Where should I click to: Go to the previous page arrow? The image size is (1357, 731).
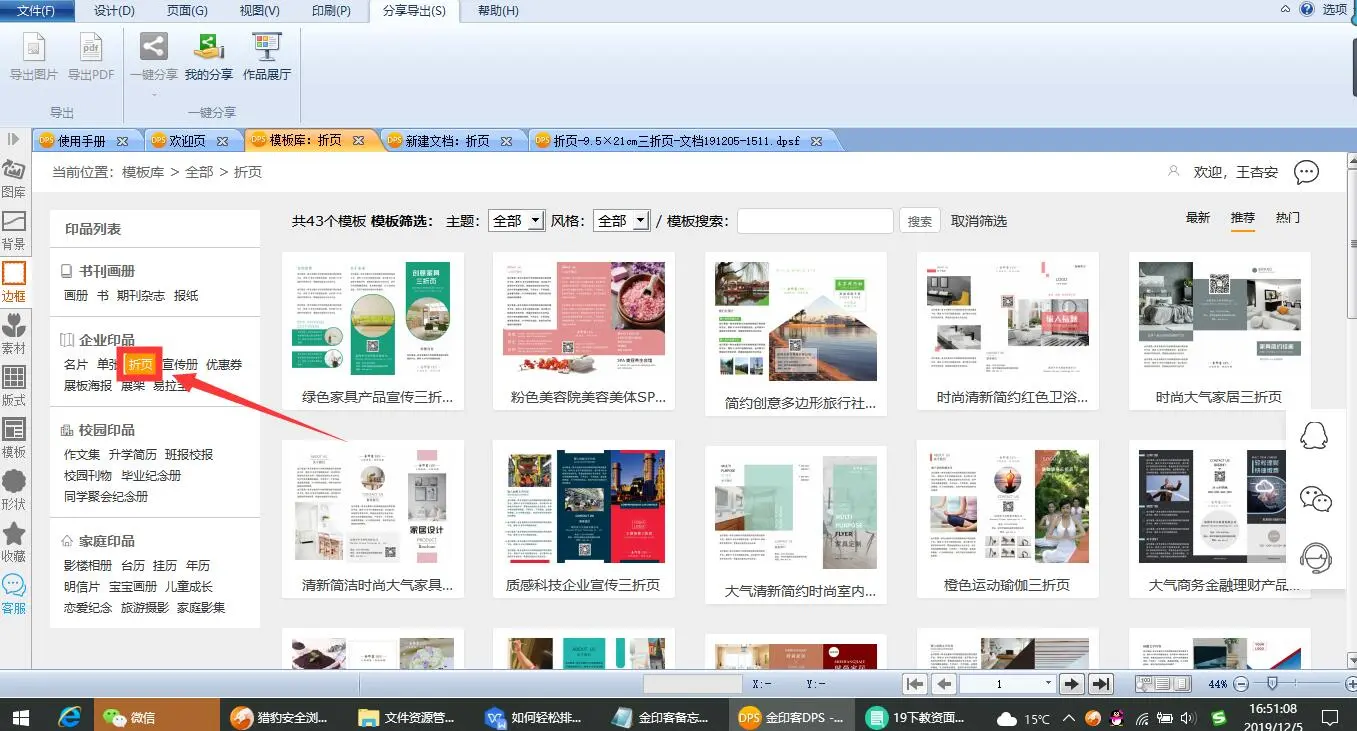point(944,684)
